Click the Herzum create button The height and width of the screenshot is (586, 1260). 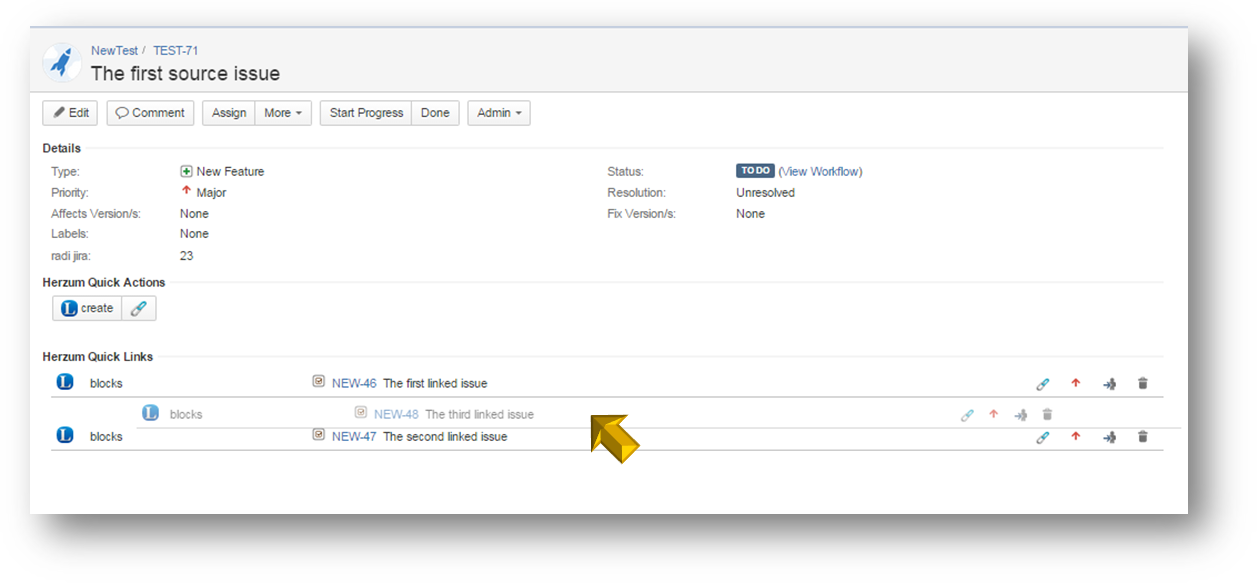point(87,308)
